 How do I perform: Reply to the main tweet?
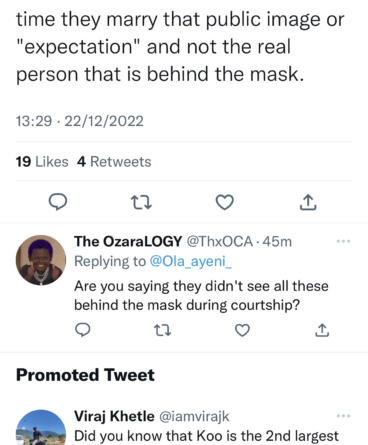click(58, 202)
